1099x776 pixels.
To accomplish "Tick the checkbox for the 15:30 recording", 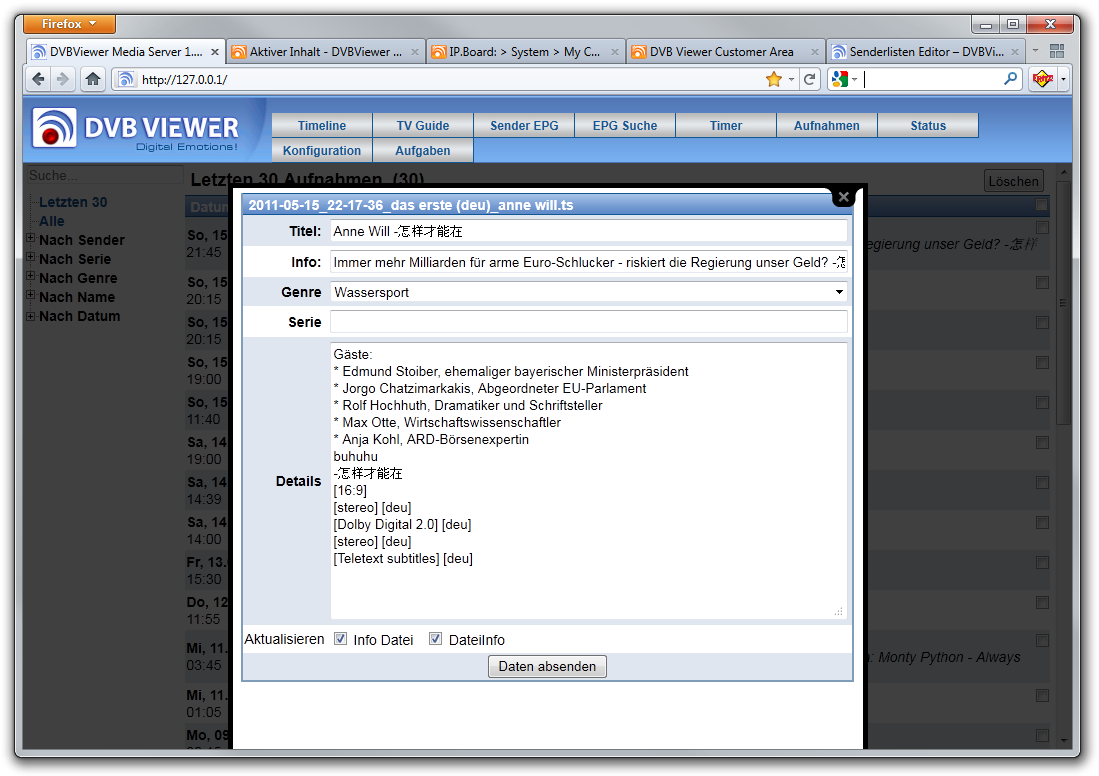I will pos(1042,562).
